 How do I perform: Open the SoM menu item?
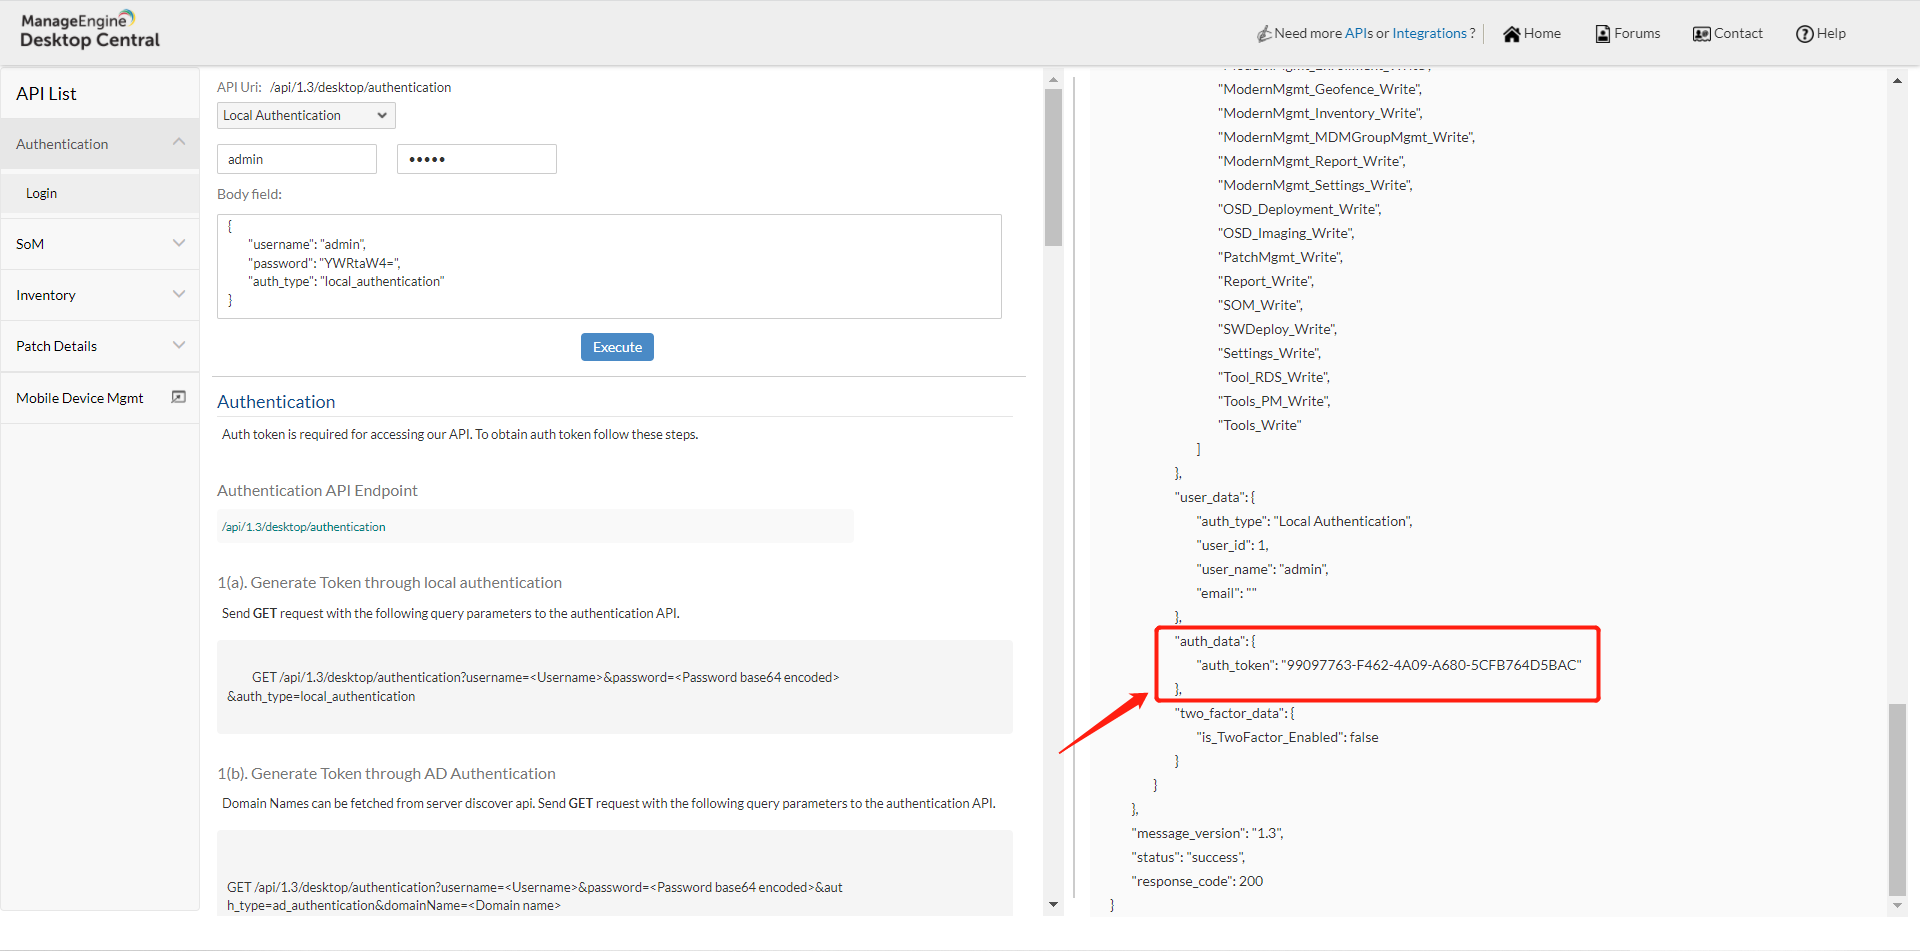tap(100, 244)
